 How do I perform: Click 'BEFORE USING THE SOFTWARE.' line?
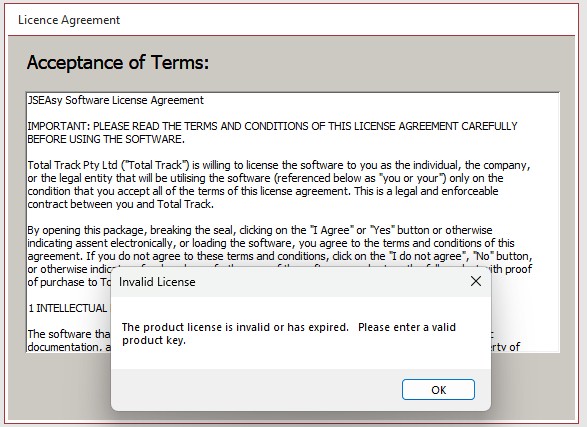tap(106, 139)
